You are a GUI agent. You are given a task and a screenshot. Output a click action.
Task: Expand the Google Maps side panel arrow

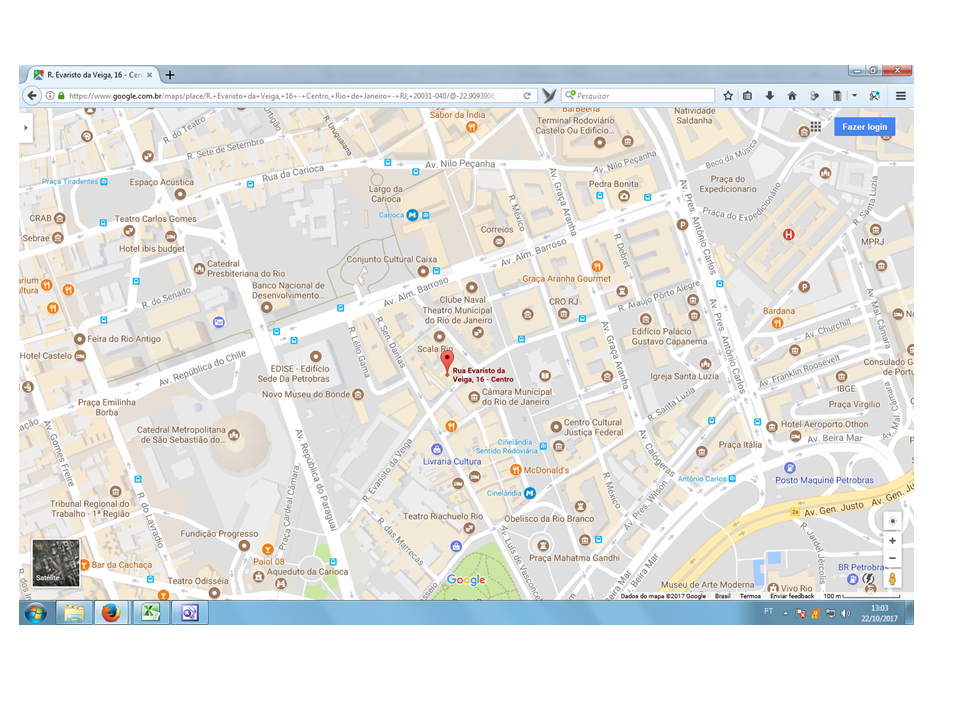(25, 127)
